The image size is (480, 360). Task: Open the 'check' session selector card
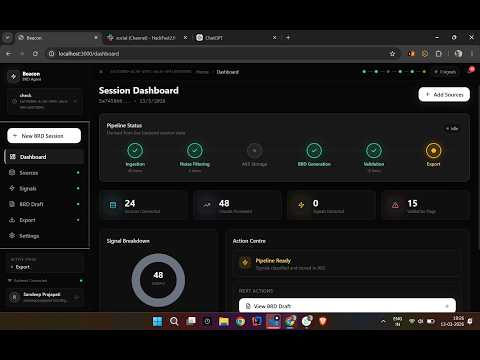(x=44, y=101)
